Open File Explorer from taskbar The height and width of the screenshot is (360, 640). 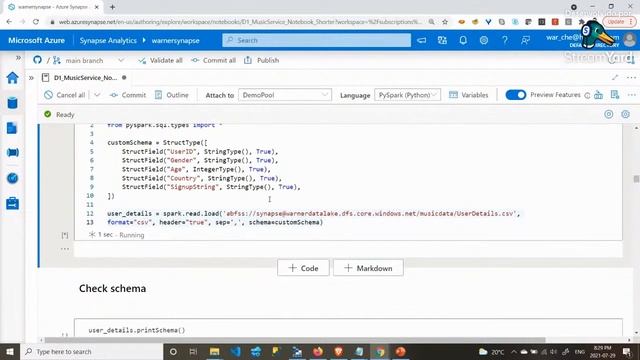214,351
